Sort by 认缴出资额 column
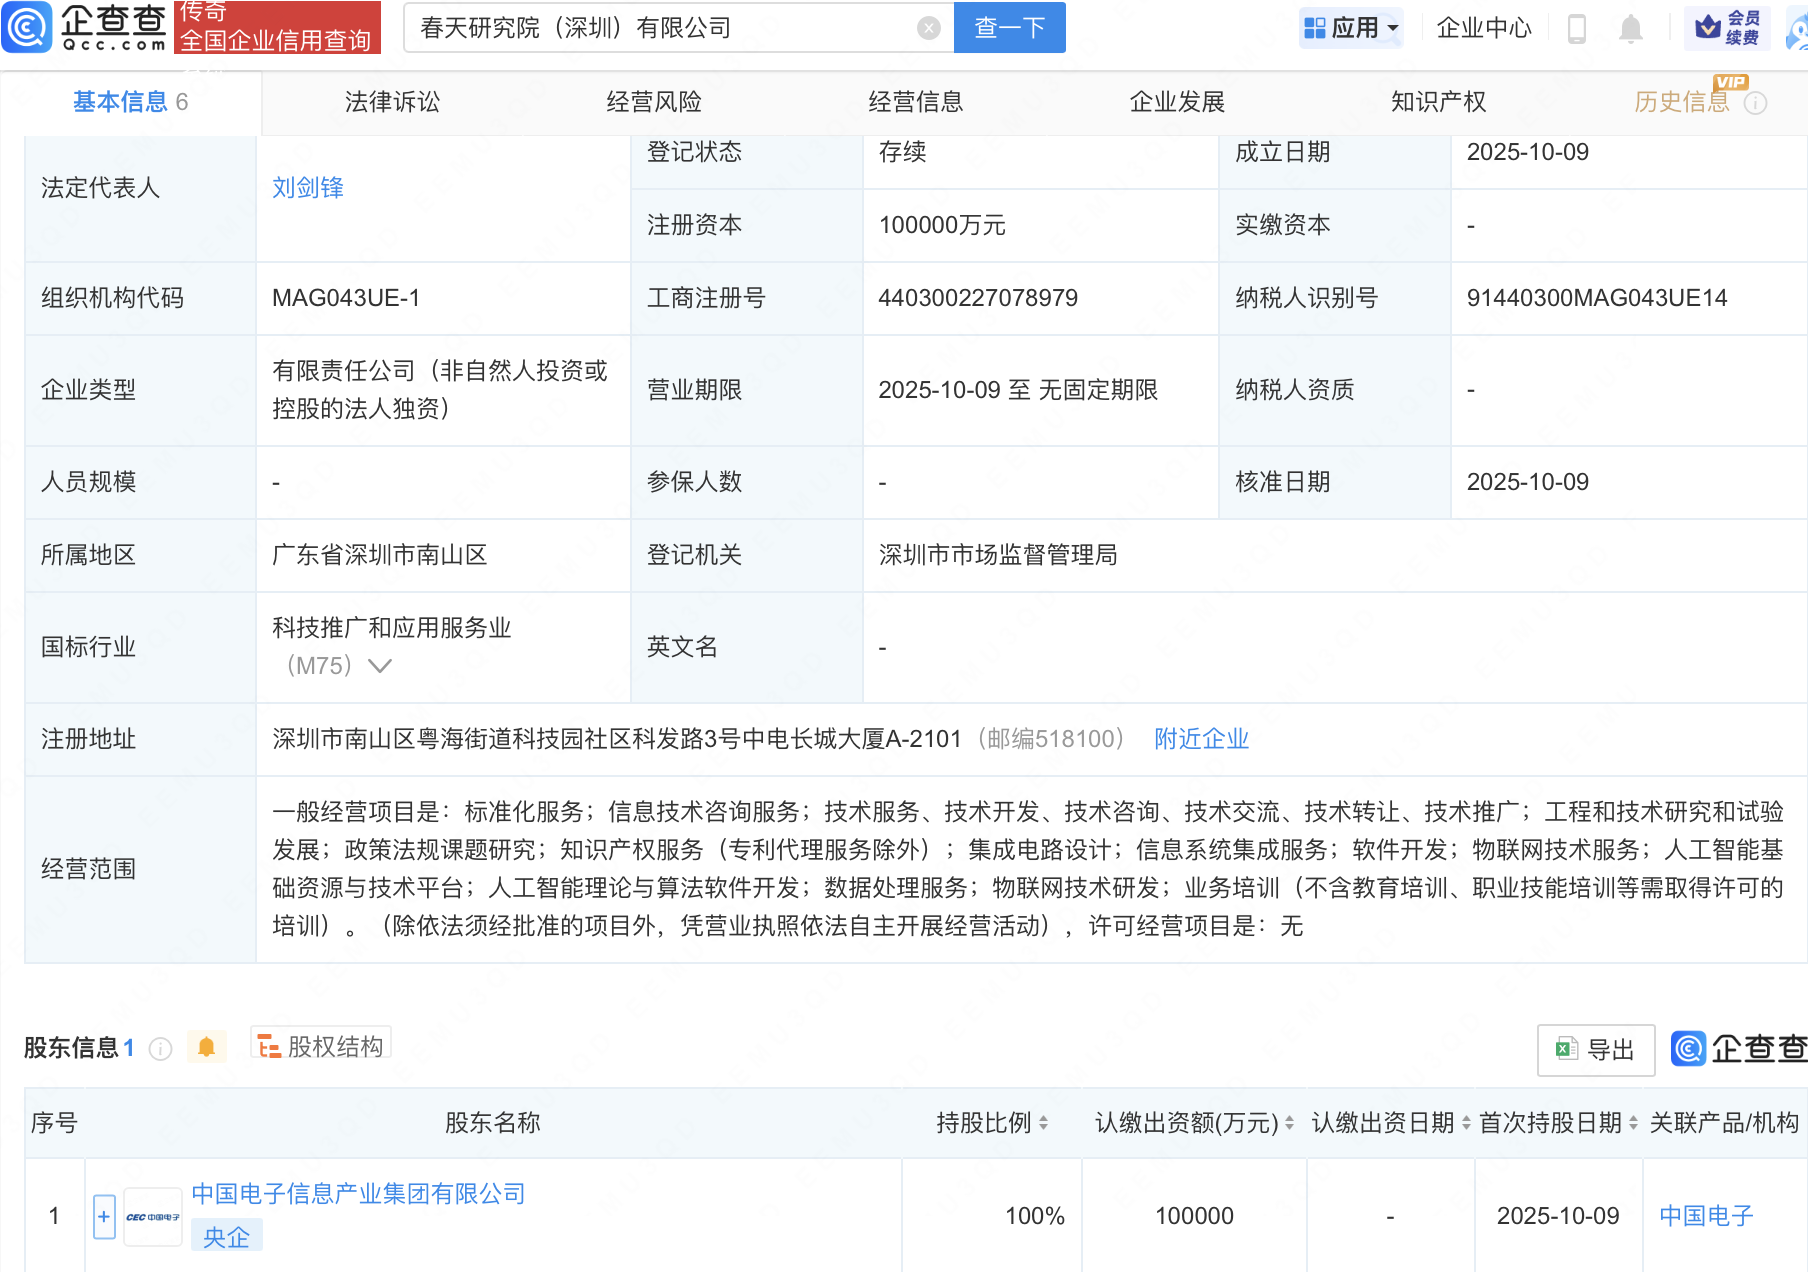This screenshot has height=1272, width=1808. click(x=1289, y=1123)
